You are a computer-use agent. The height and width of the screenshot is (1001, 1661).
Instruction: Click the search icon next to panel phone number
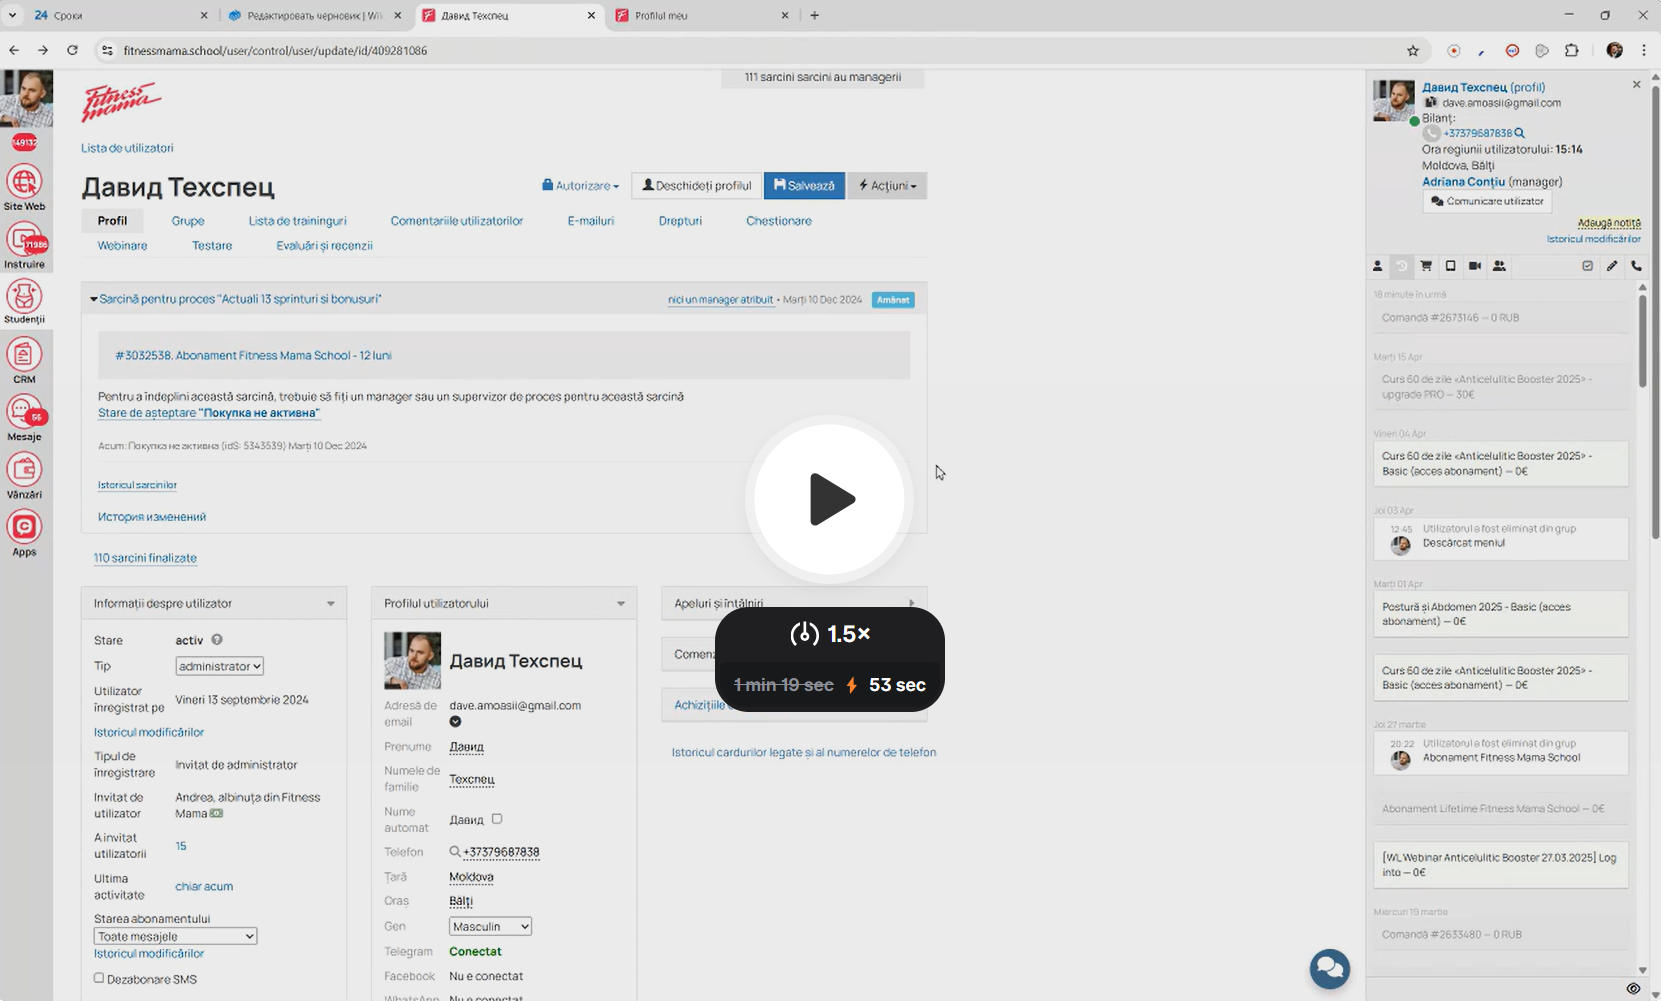pyautogui.click(x=1519, y=133)
